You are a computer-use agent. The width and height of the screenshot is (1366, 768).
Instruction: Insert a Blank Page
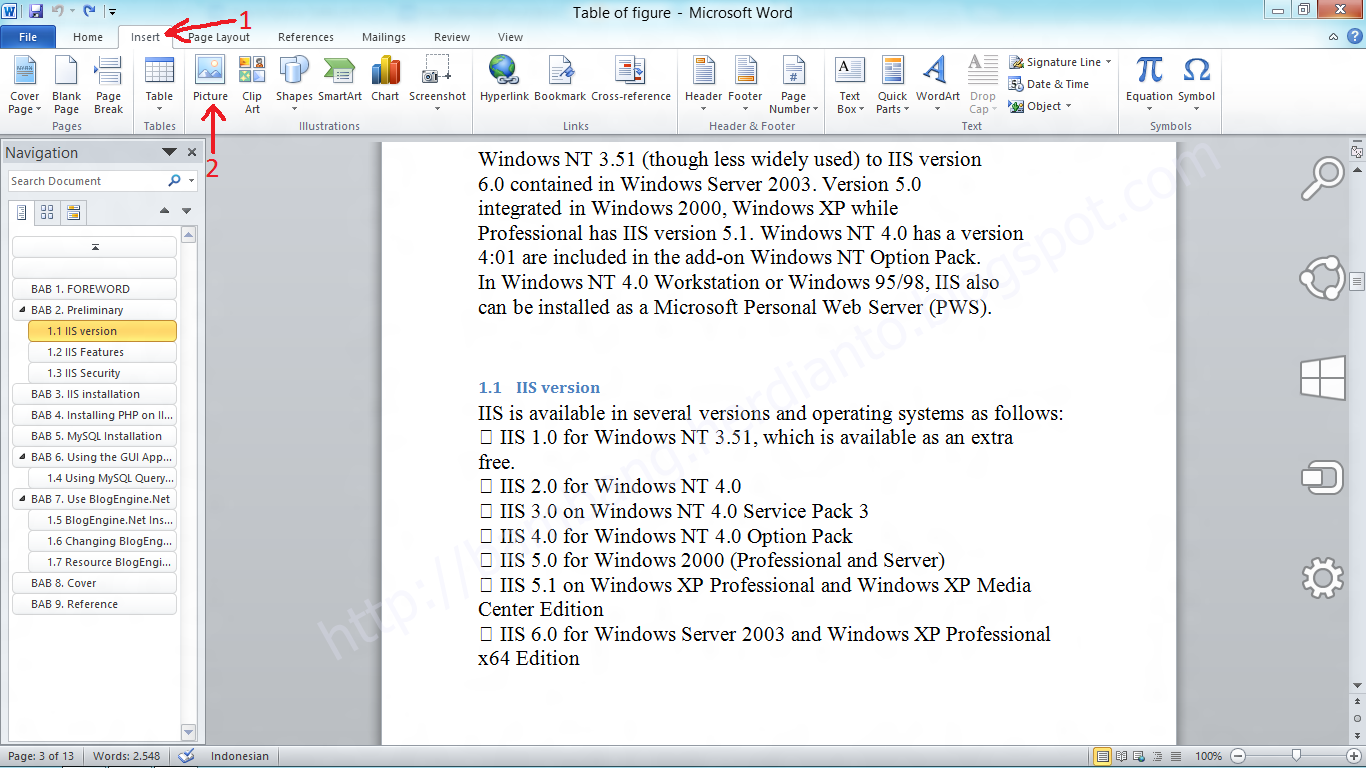[66, 86]
